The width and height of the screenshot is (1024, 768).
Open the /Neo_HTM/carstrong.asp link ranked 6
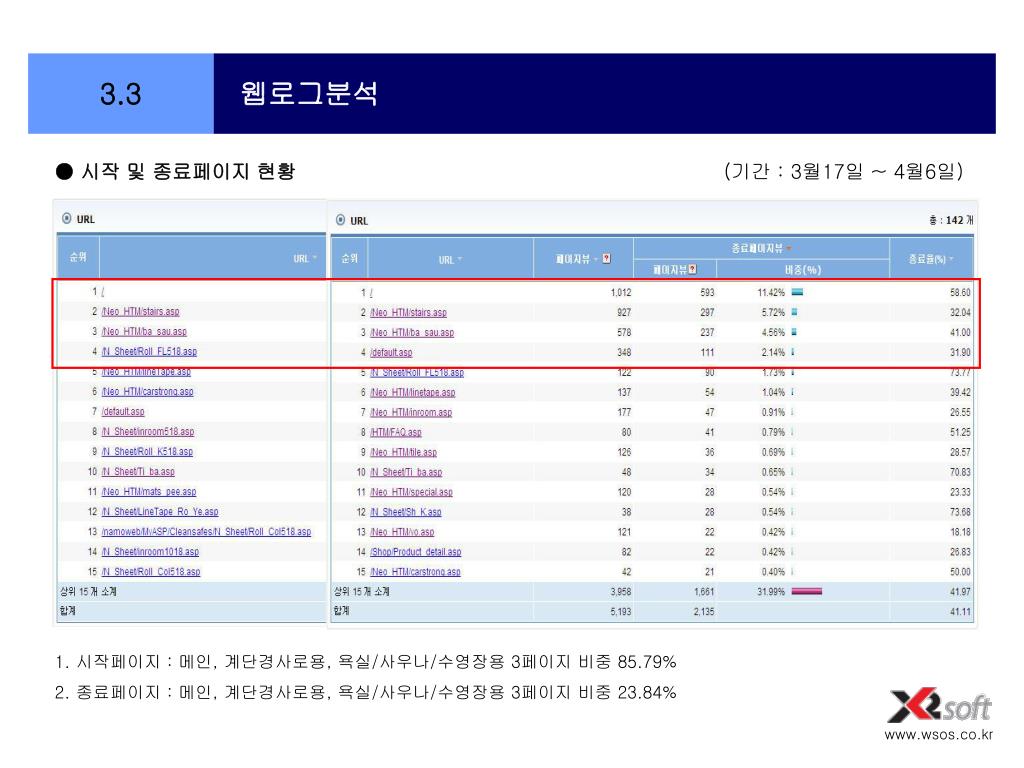point(148,392)
